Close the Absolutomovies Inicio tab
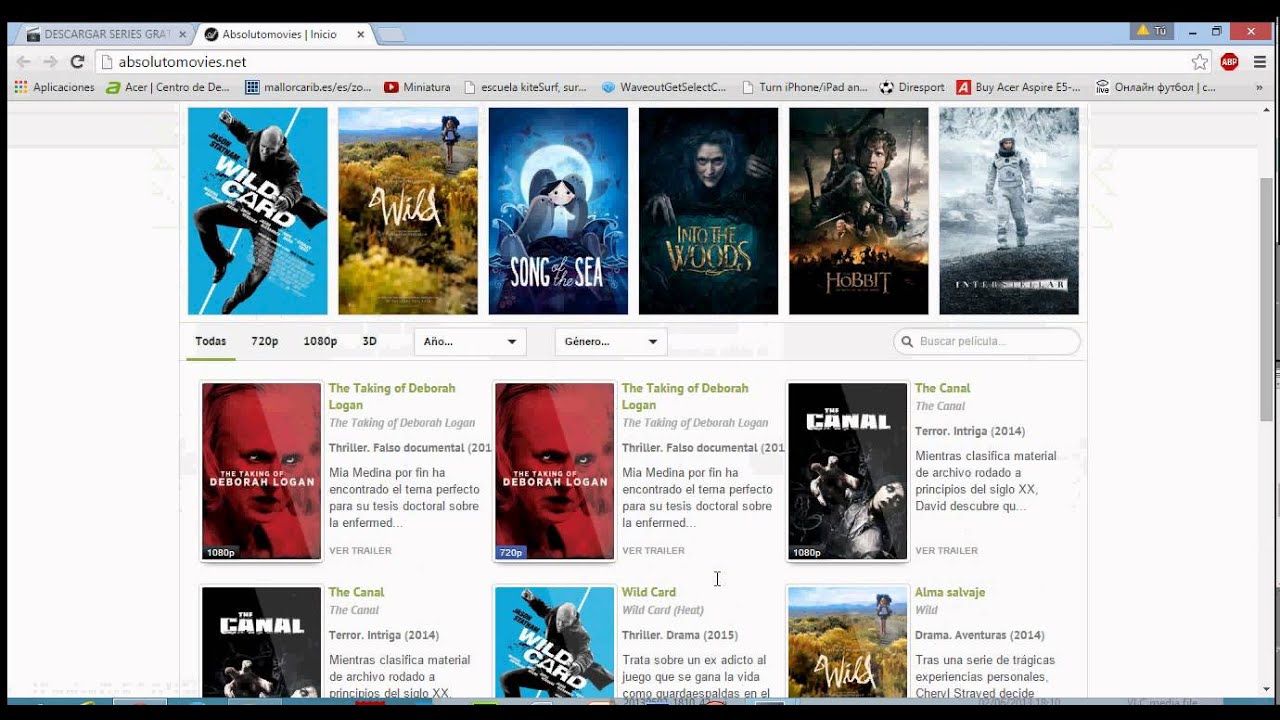Screen dimensions: 1280x720 [x=360, y=34]
